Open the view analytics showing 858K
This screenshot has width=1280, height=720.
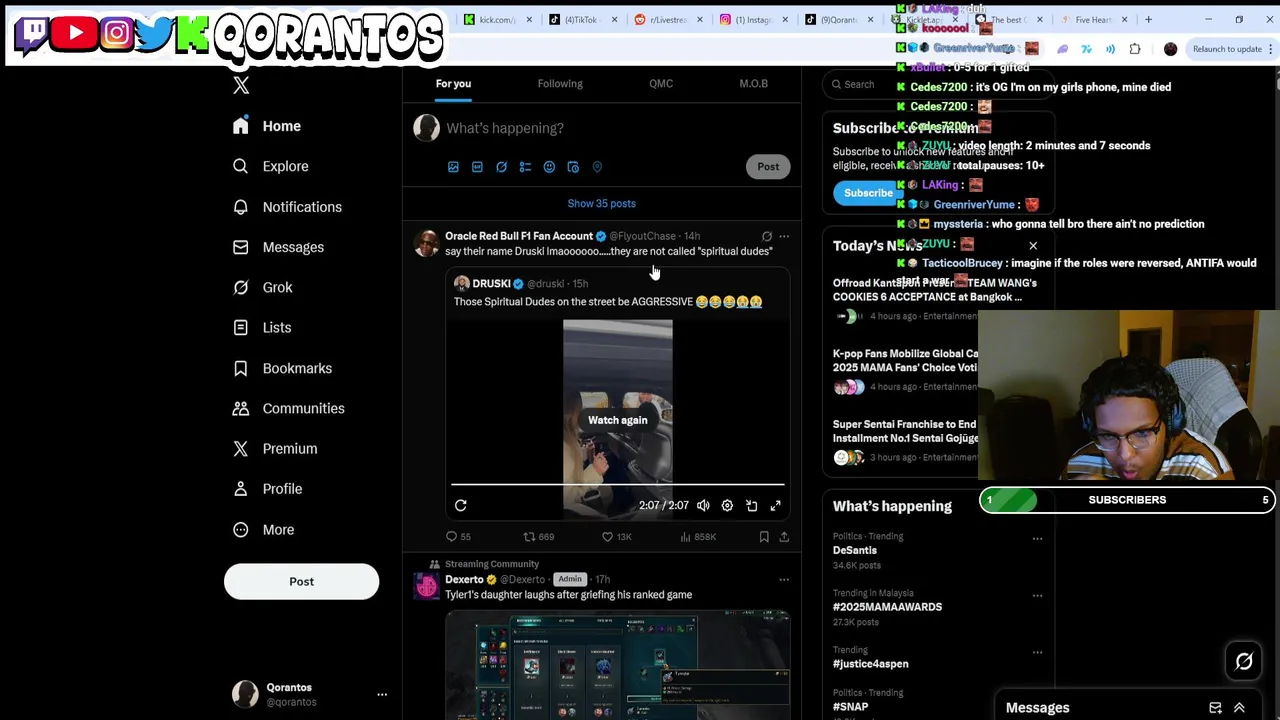pos(698,537)
